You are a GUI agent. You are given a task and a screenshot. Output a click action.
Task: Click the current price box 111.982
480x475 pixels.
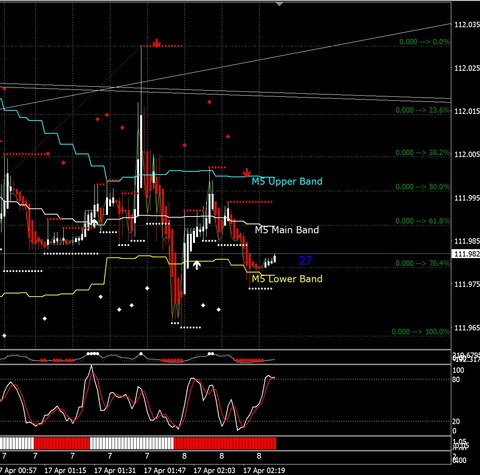466,254
